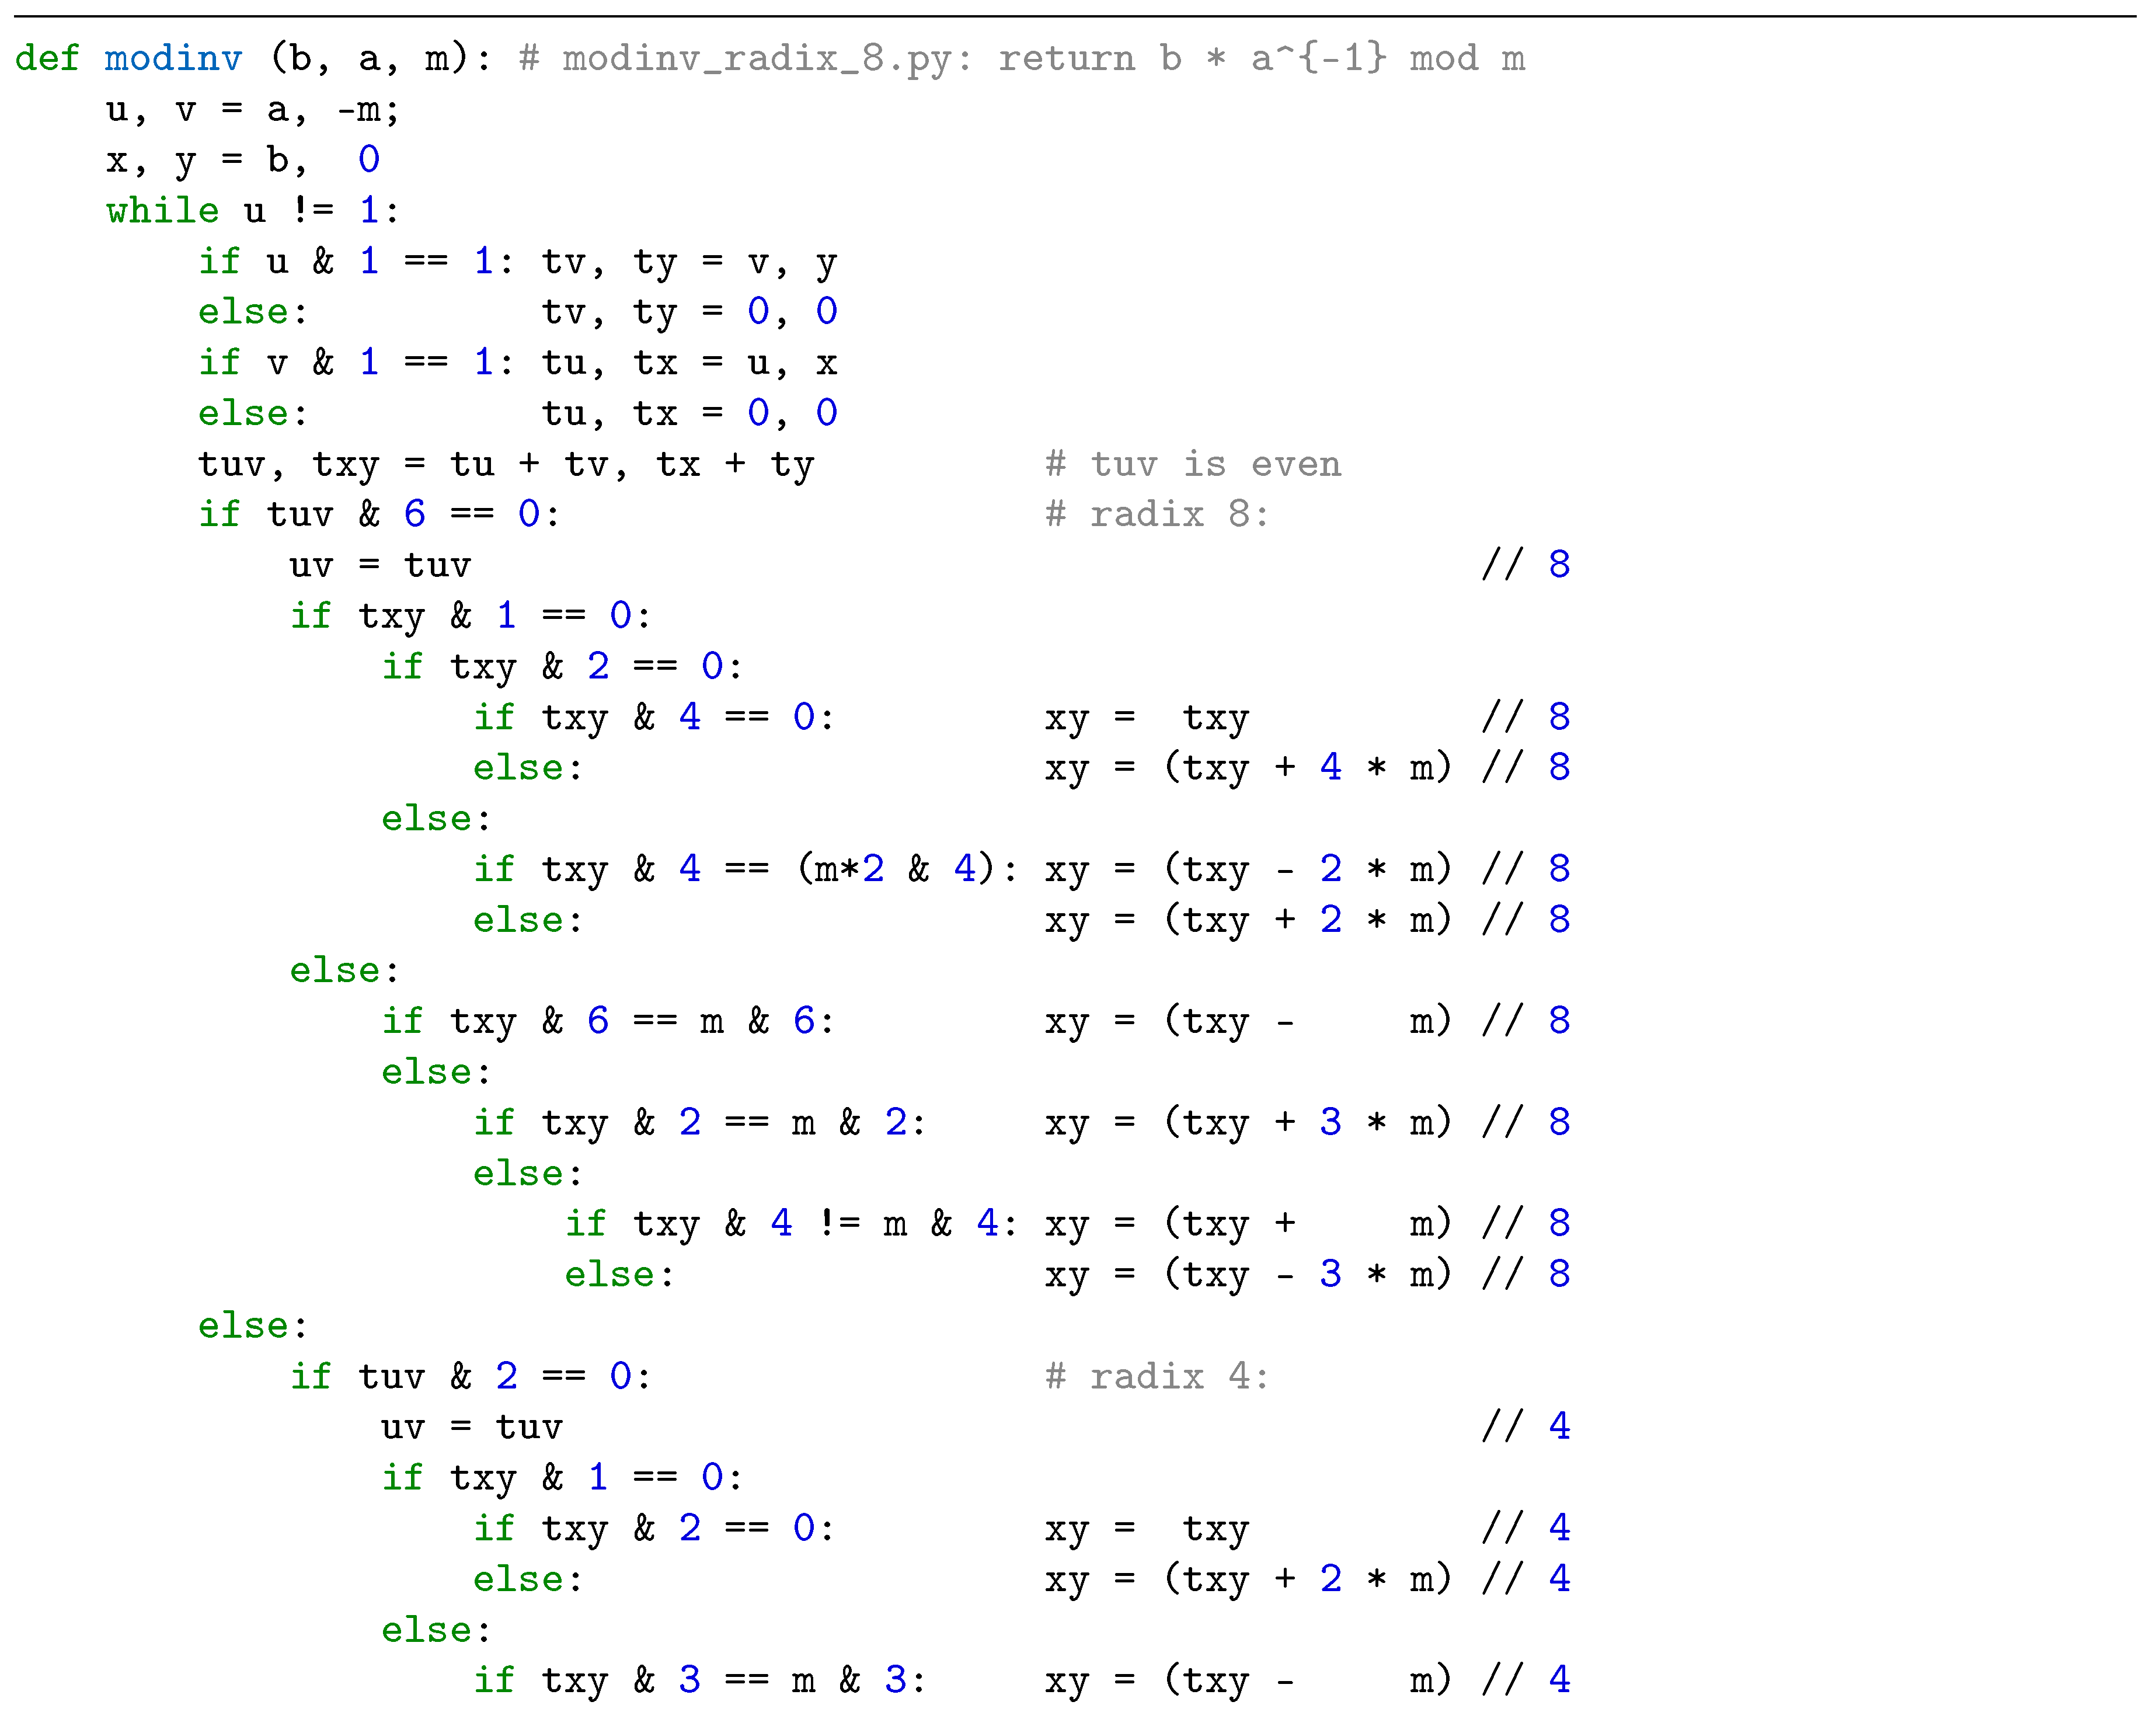Screen dimensions: 2156x1733
Task: Click the assignment 'xy = (txy + 2 * m) // 8'
Action: point(1307,920)
